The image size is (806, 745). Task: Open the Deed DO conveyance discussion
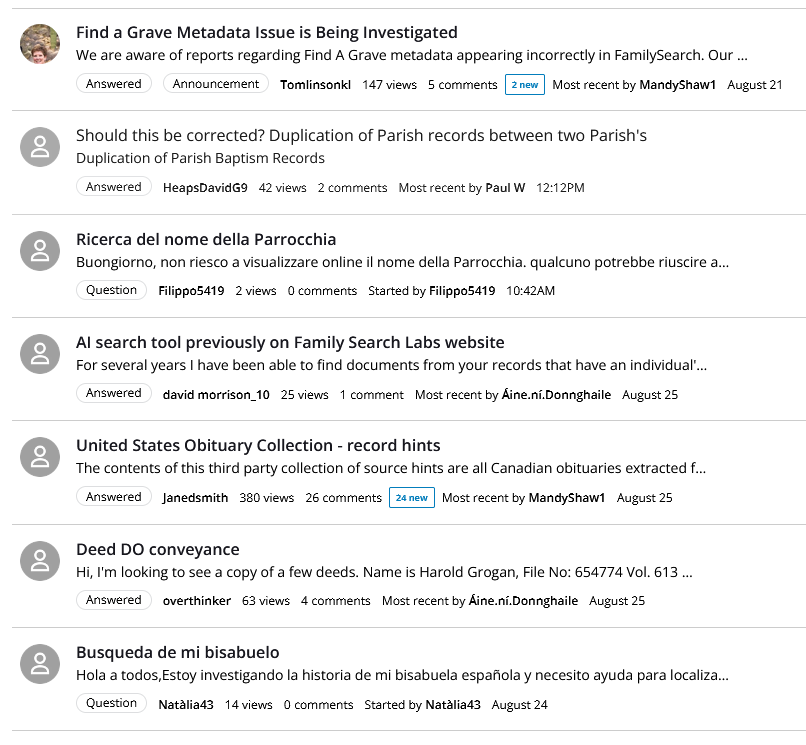point(158,550)
